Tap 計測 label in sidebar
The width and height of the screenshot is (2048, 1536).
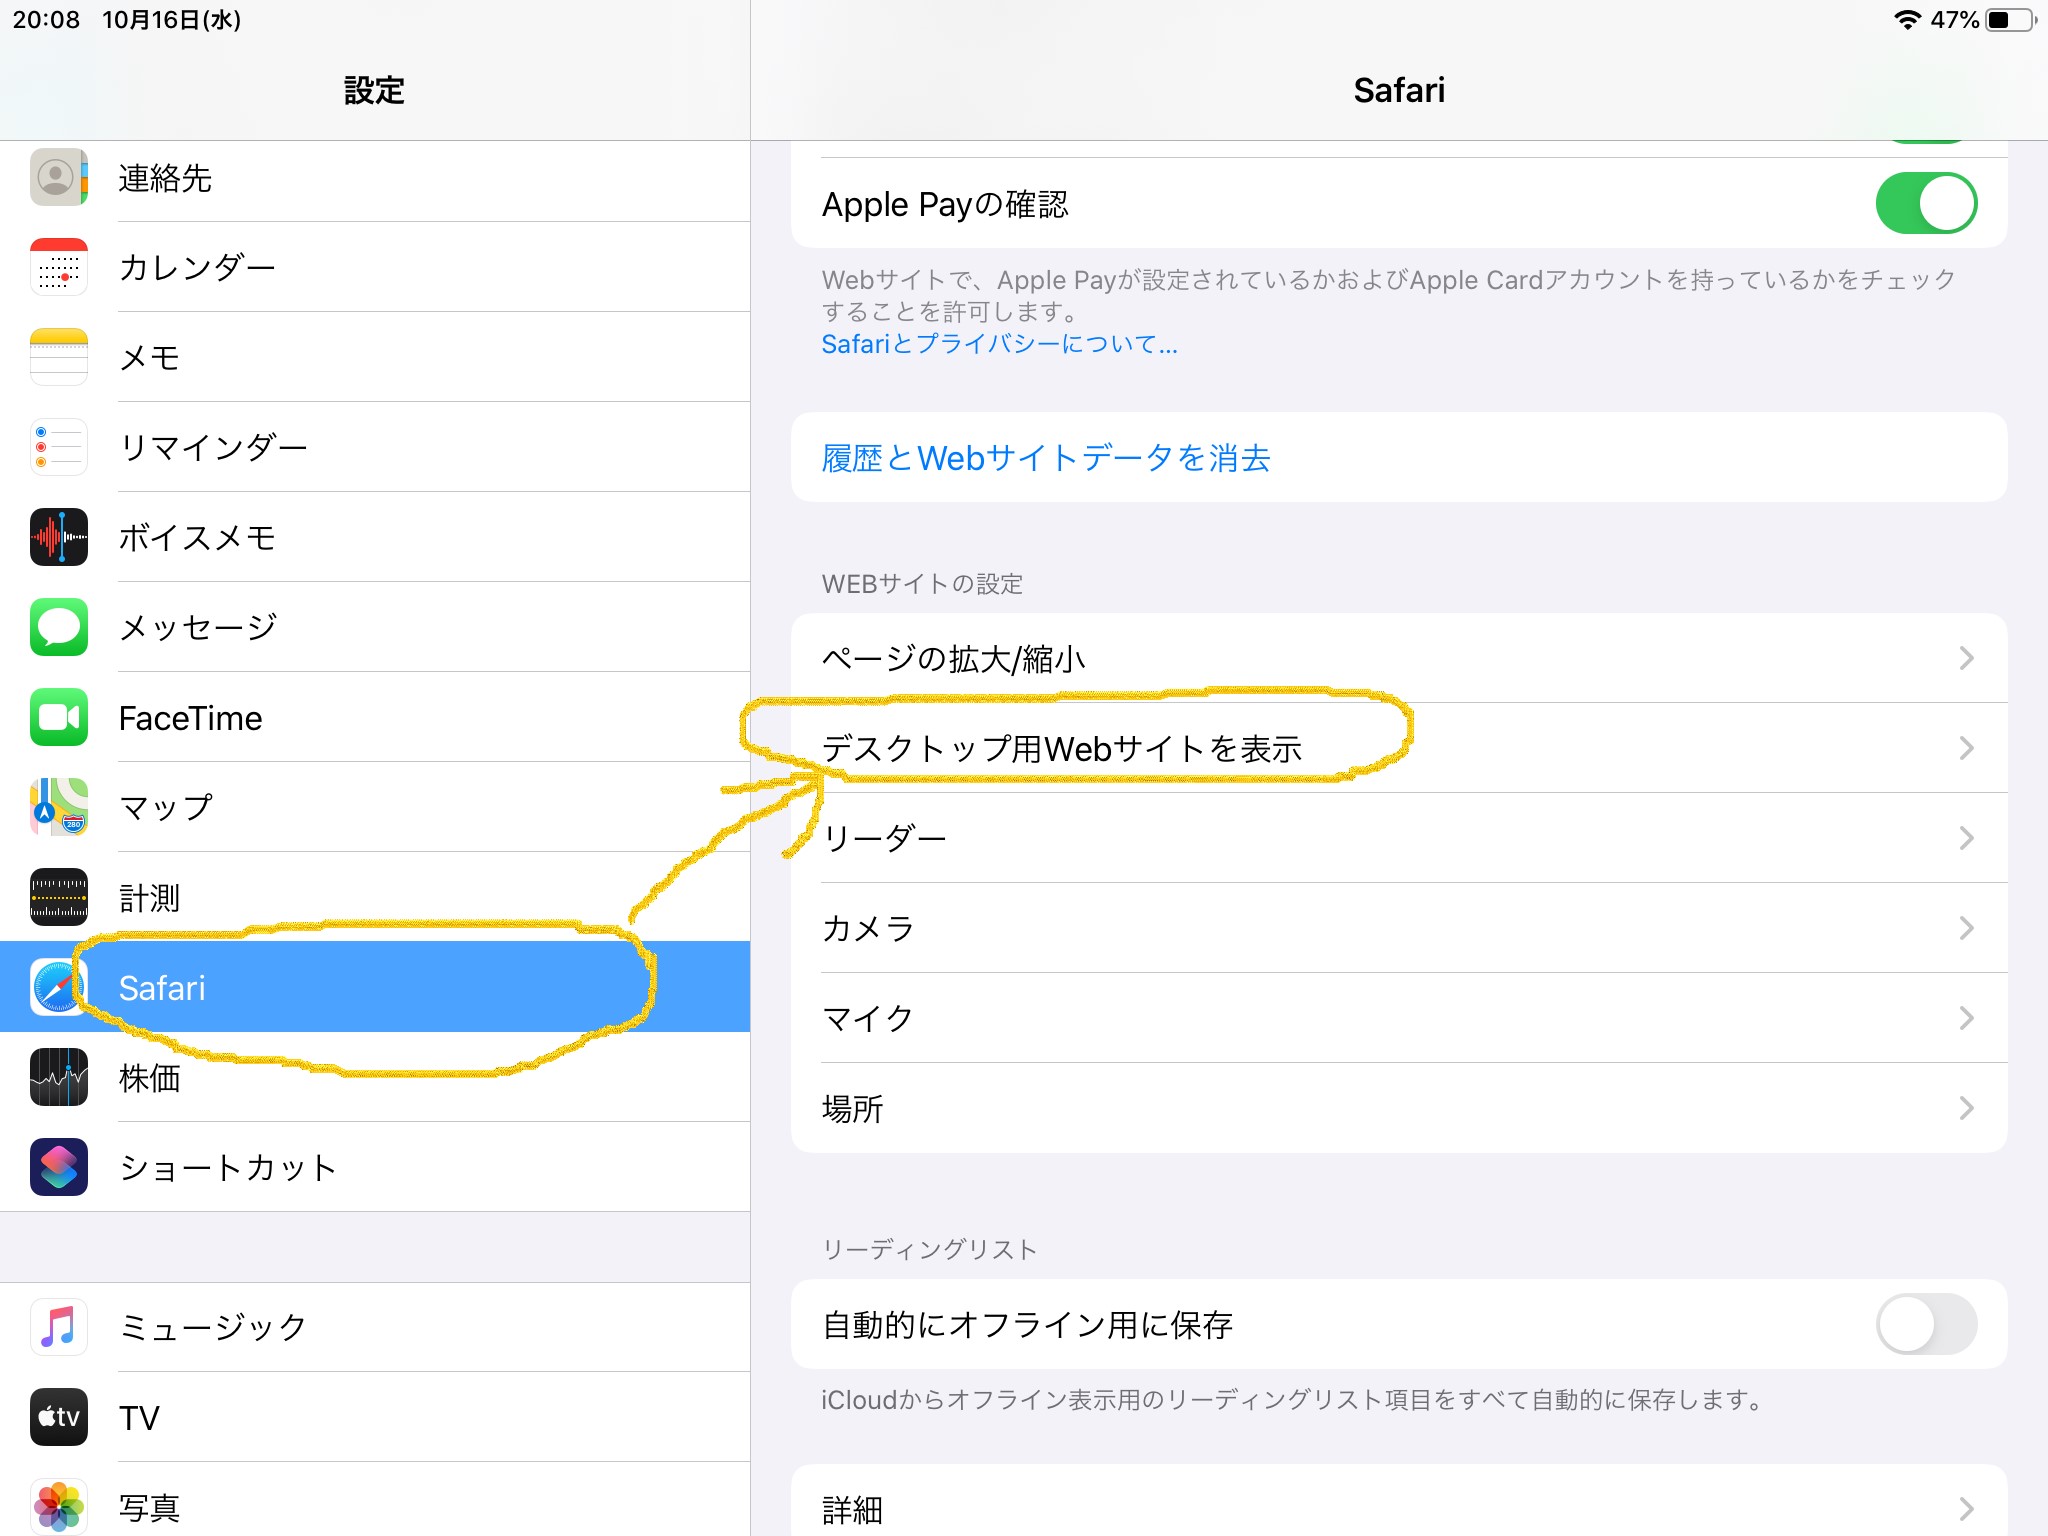149,897
